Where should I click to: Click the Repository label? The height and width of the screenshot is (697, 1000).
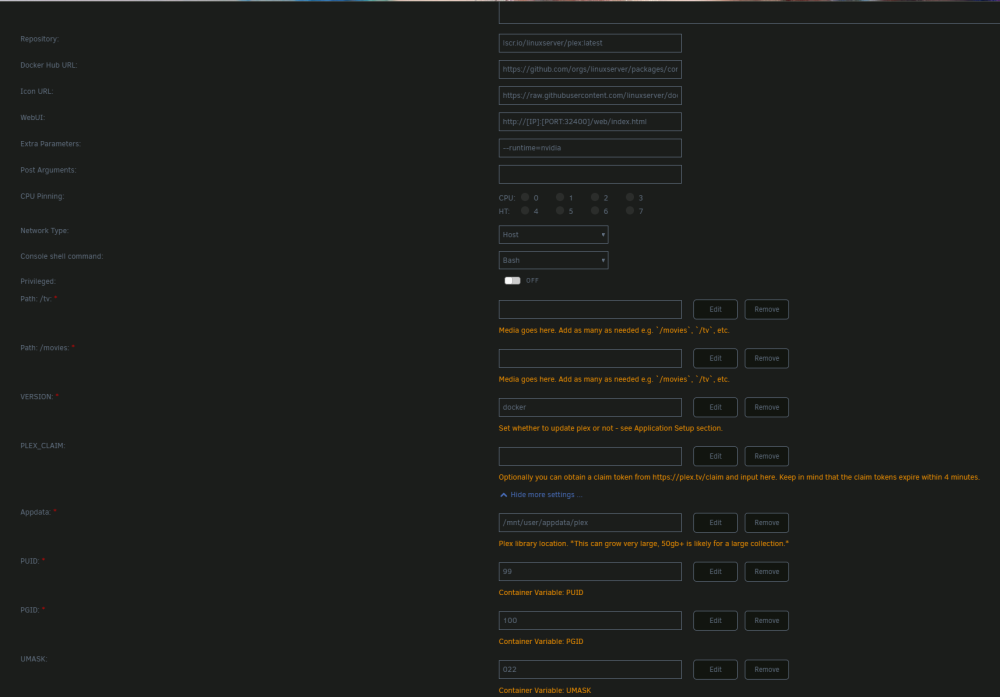(x=40, y=39)
